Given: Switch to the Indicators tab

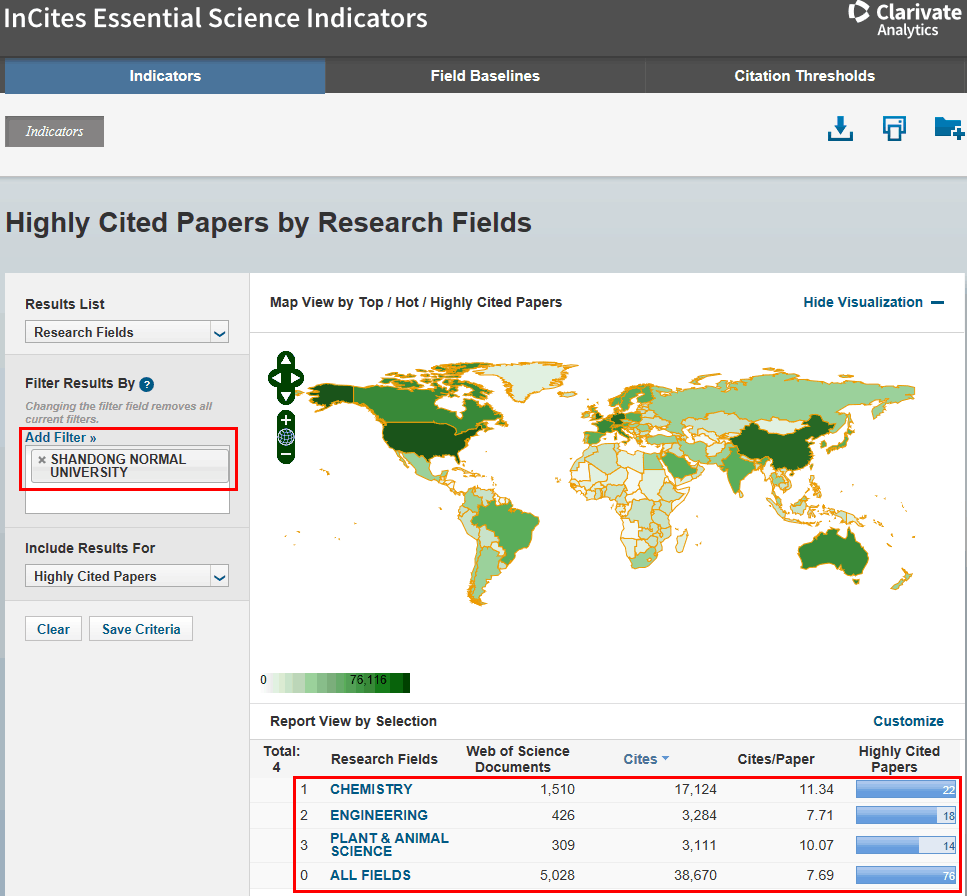Looking at the screenshot, I should tap(165, 76).
